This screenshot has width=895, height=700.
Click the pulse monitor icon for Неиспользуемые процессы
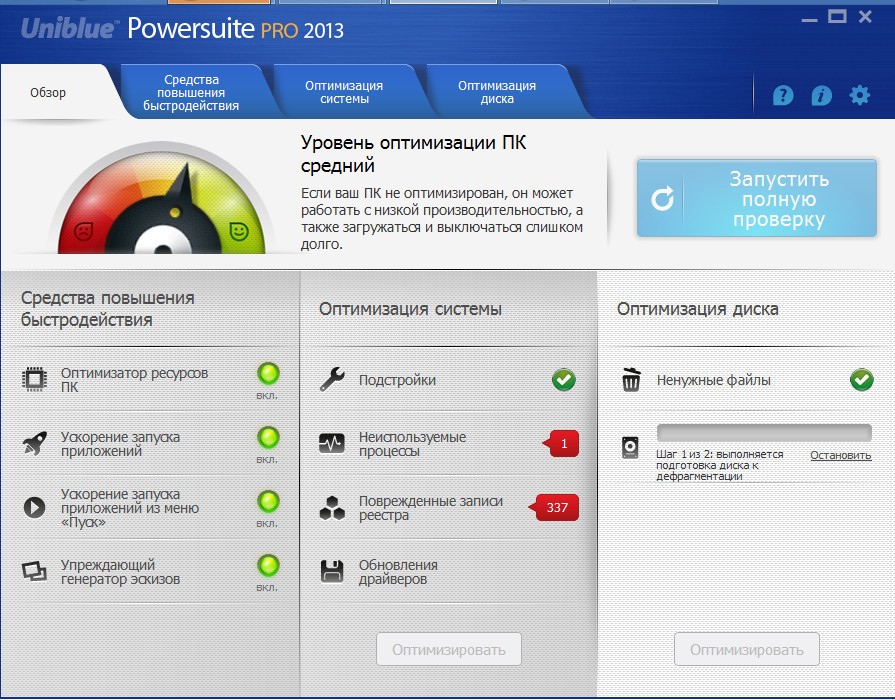tap(332, 443)
